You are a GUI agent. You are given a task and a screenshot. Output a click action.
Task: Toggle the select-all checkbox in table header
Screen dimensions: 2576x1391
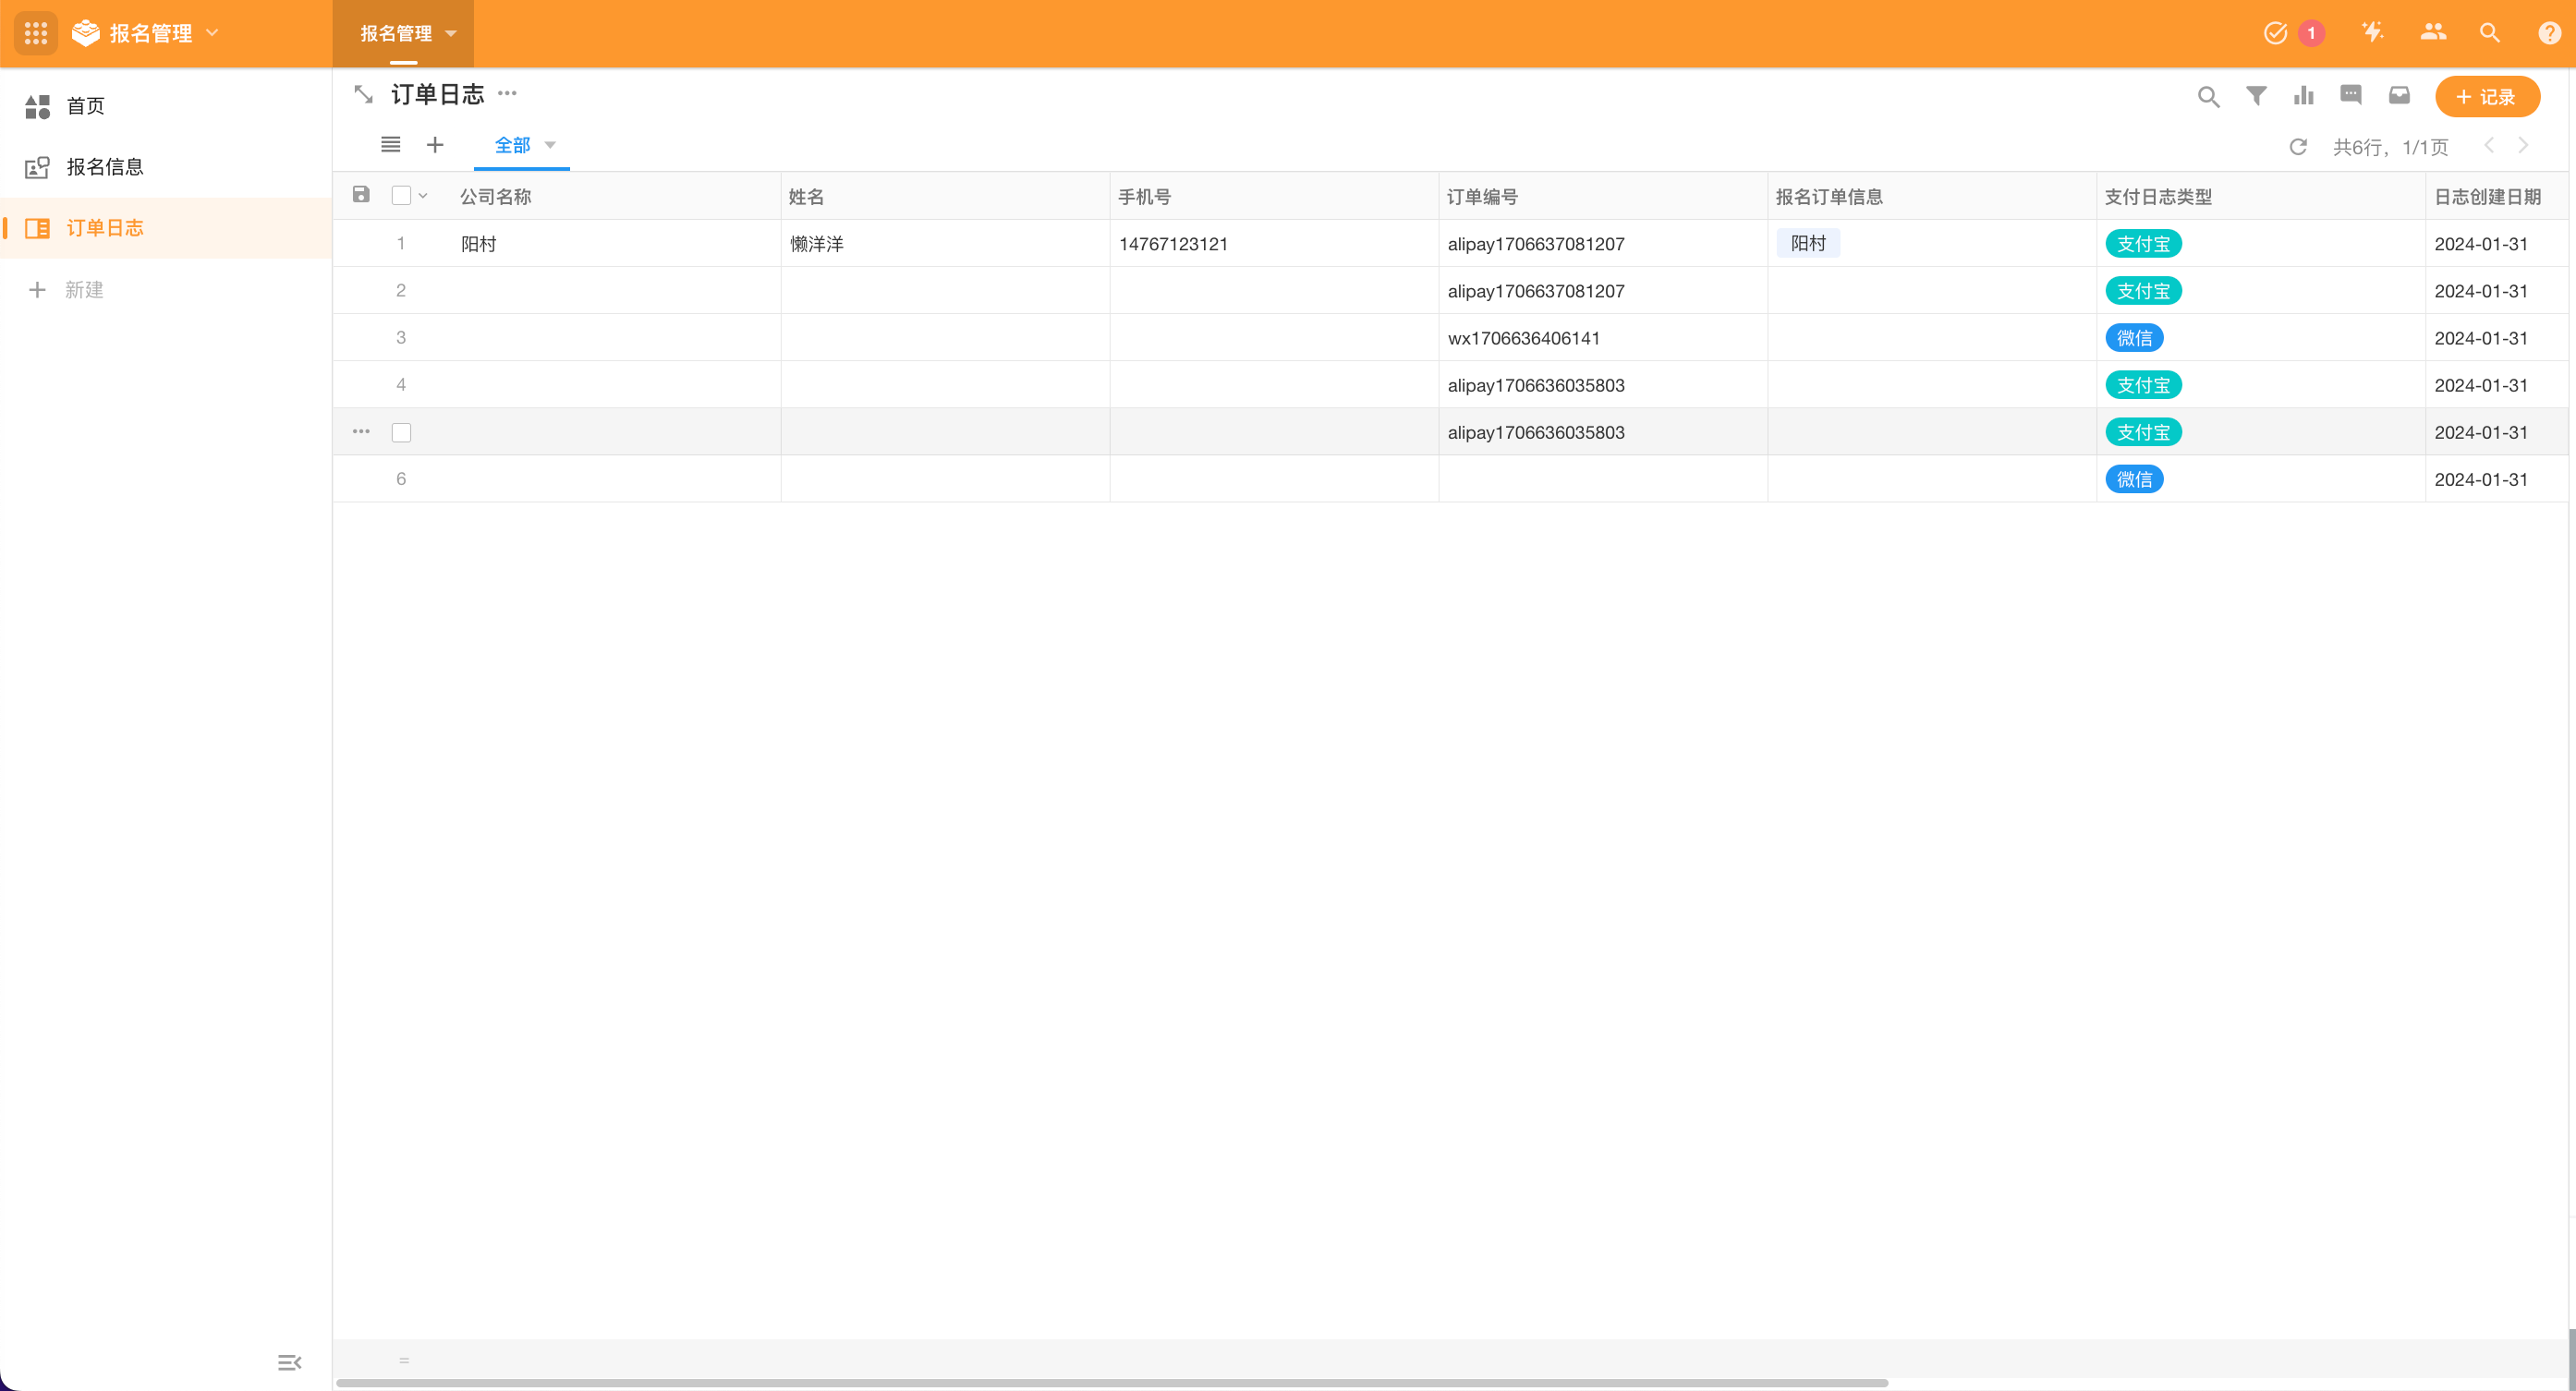[401, 196]
